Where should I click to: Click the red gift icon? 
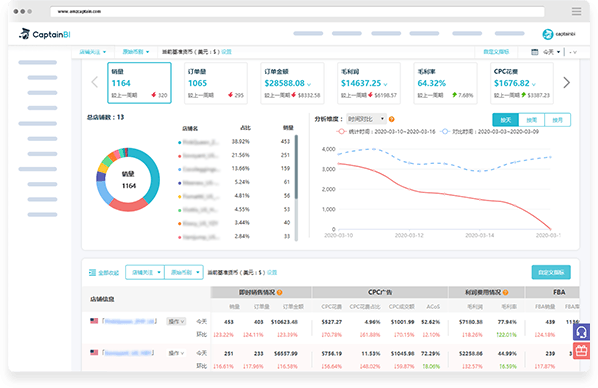point(581,351)
